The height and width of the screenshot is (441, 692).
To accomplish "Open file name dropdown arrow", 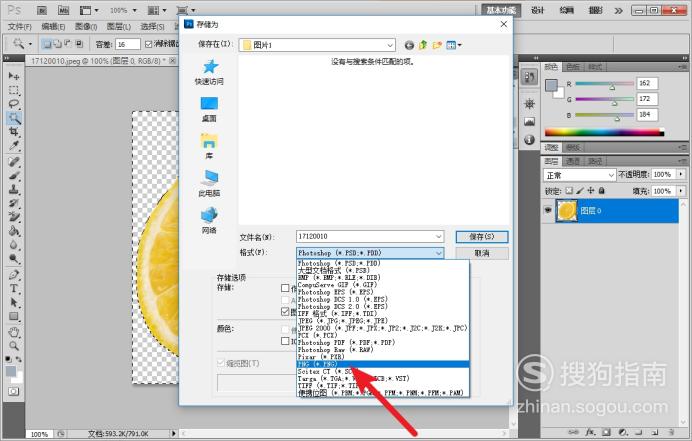I will (439, 237).
